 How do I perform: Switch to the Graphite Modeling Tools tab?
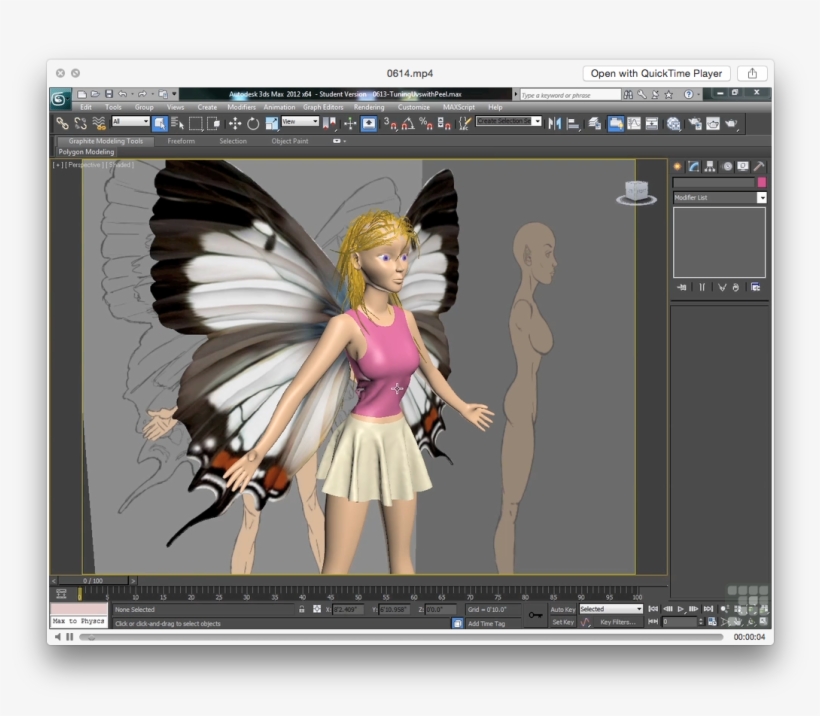click(110, 141)
